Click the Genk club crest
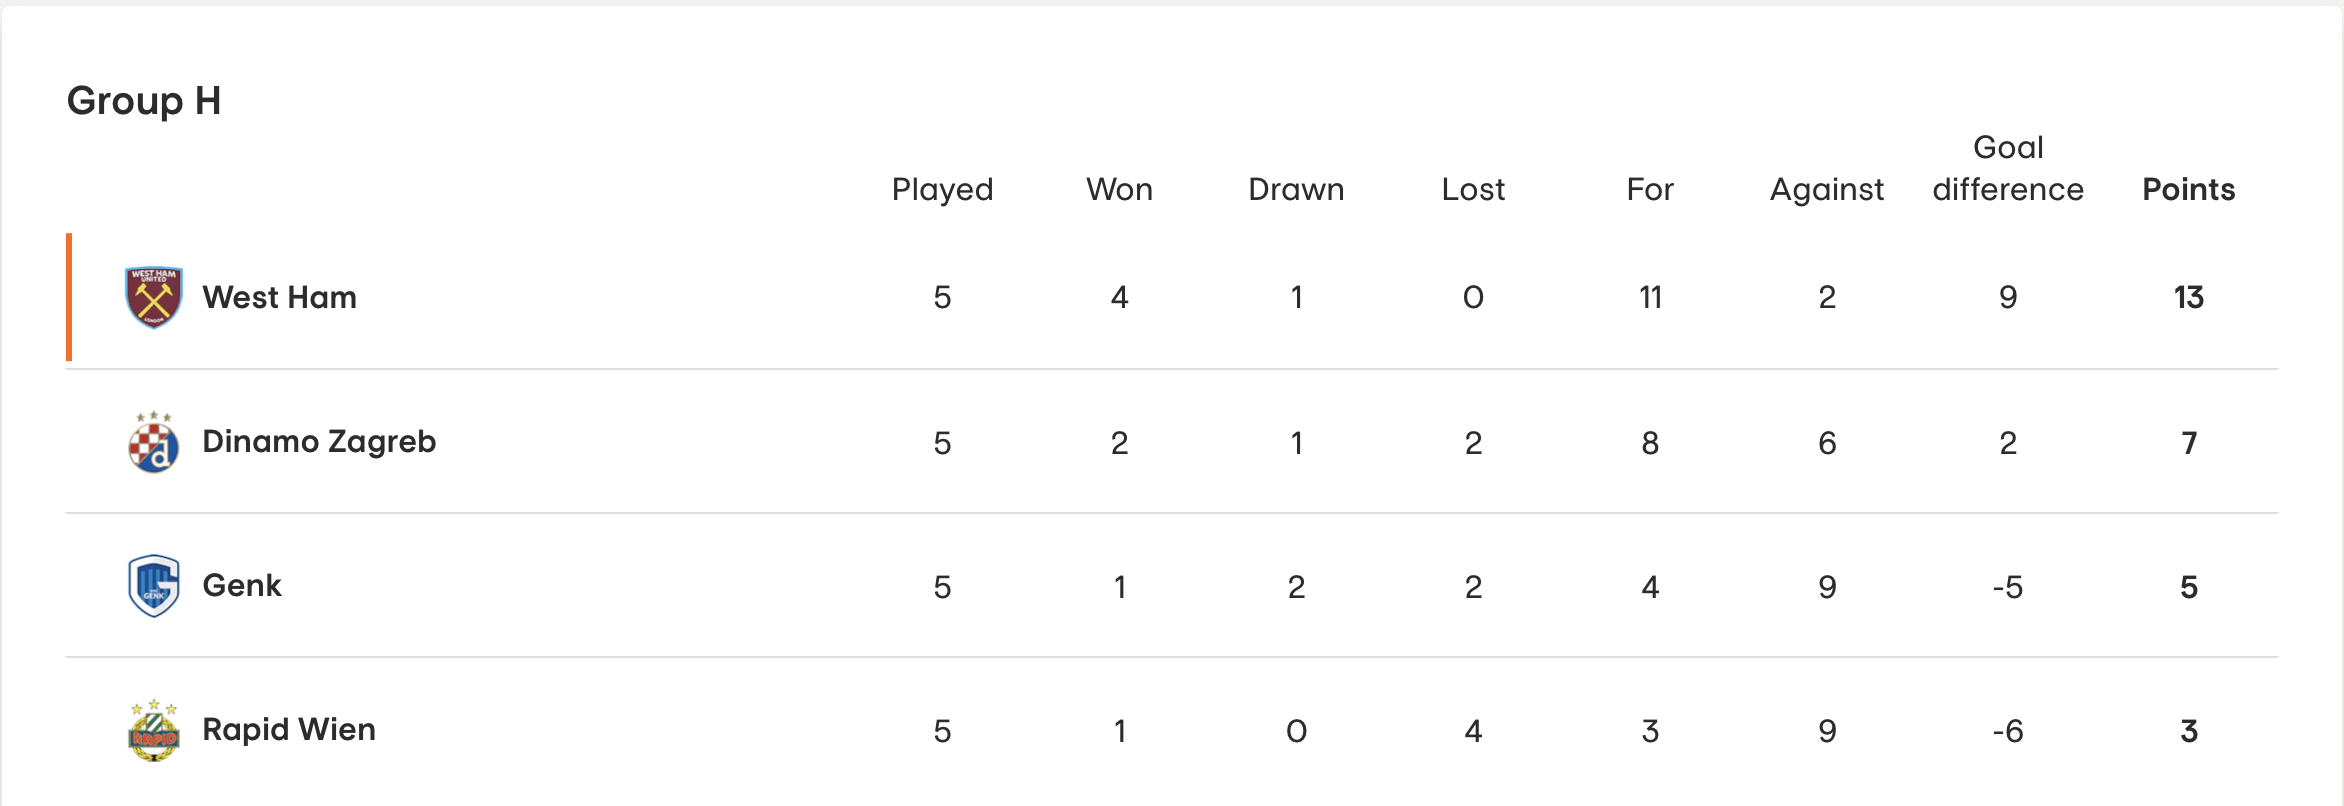 tap(153, 586)
